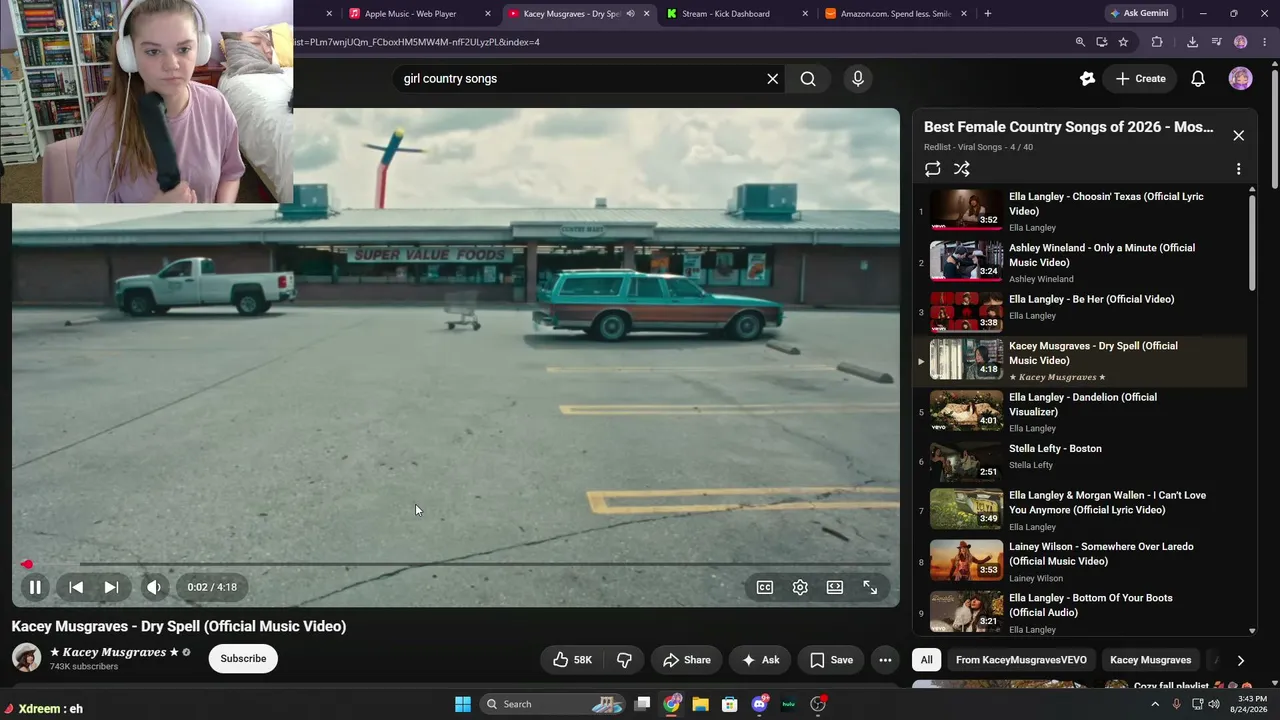Open Hulu from the taskbar
Image resolution: width=1280 pixels, height=720 pixels.
point(788,704)
